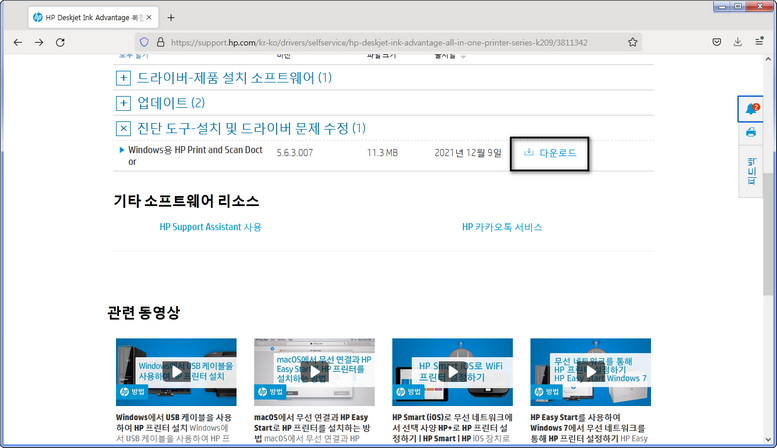This screenshot has width=777, height=448.
Task: Go forward with the browser forward arrow
Action: tap(39, 43)
